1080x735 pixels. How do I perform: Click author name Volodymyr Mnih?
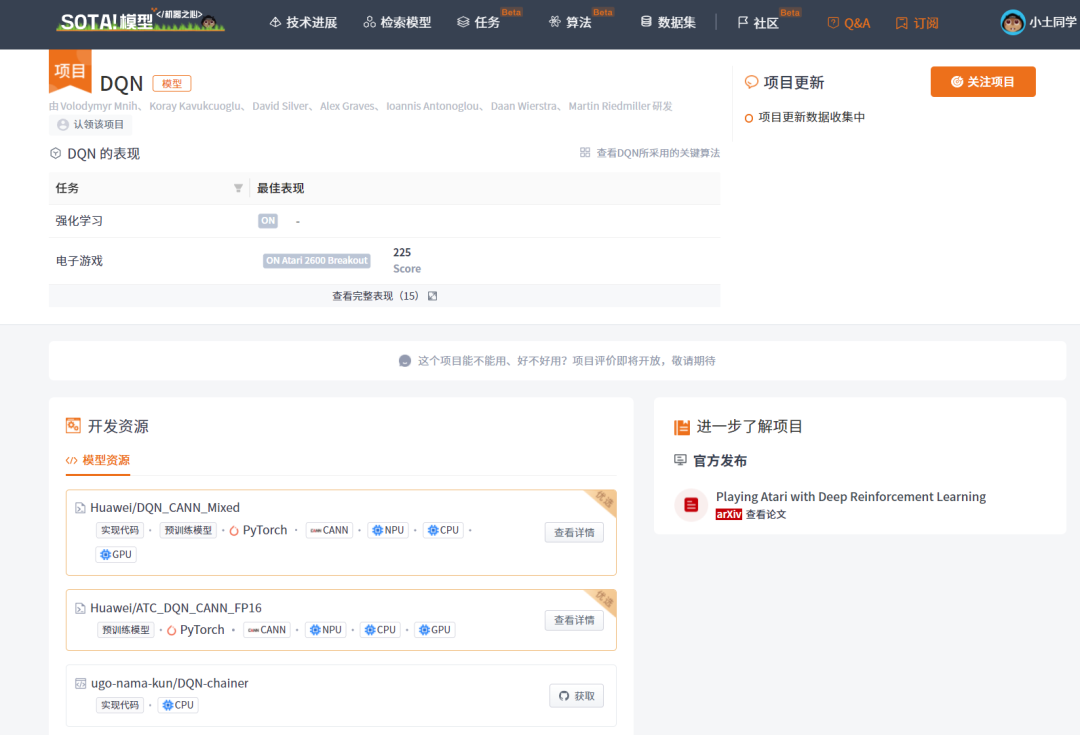click(x=99, y=106)
